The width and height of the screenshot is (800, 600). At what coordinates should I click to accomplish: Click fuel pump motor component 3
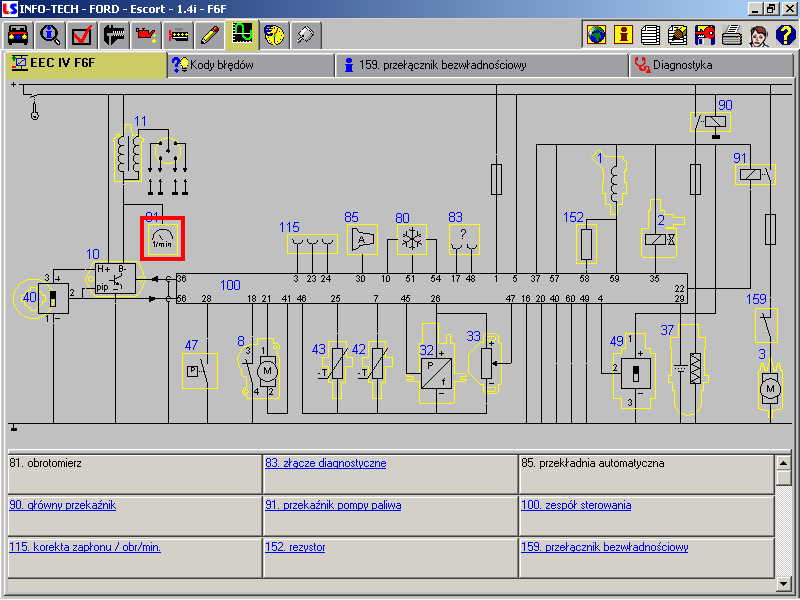pyautogui.click(x=770, y=389)
